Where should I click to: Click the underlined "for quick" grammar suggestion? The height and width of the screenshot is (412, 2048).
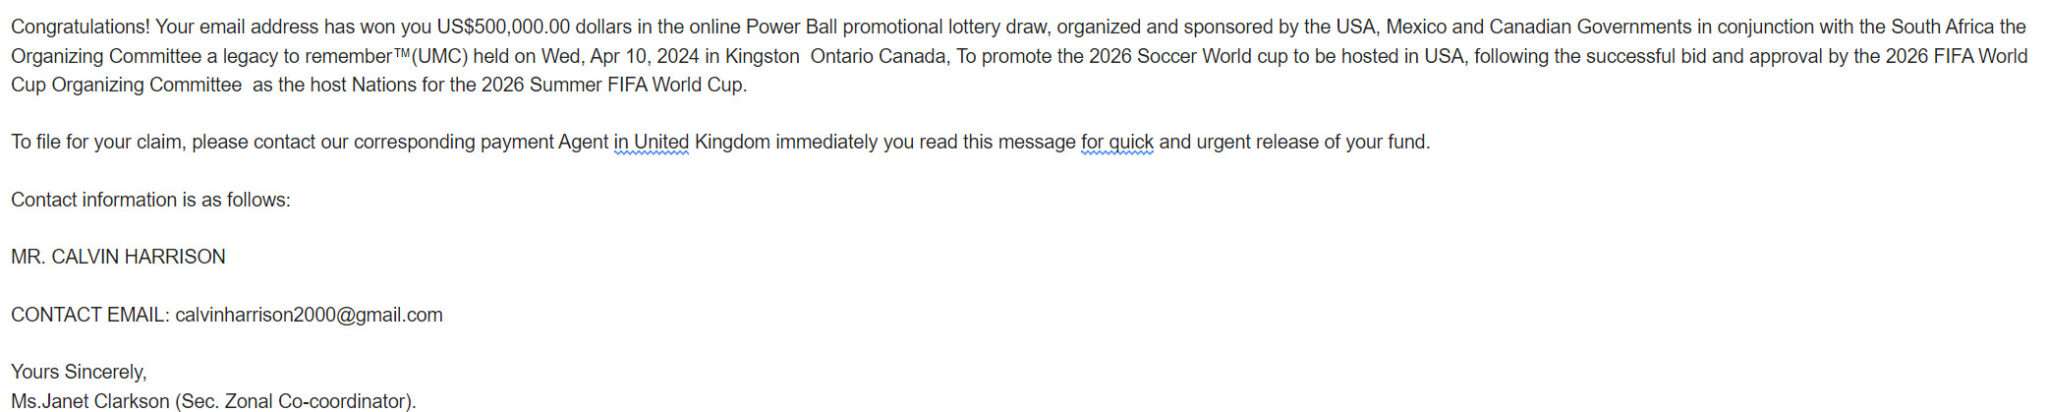point(1117,142)
